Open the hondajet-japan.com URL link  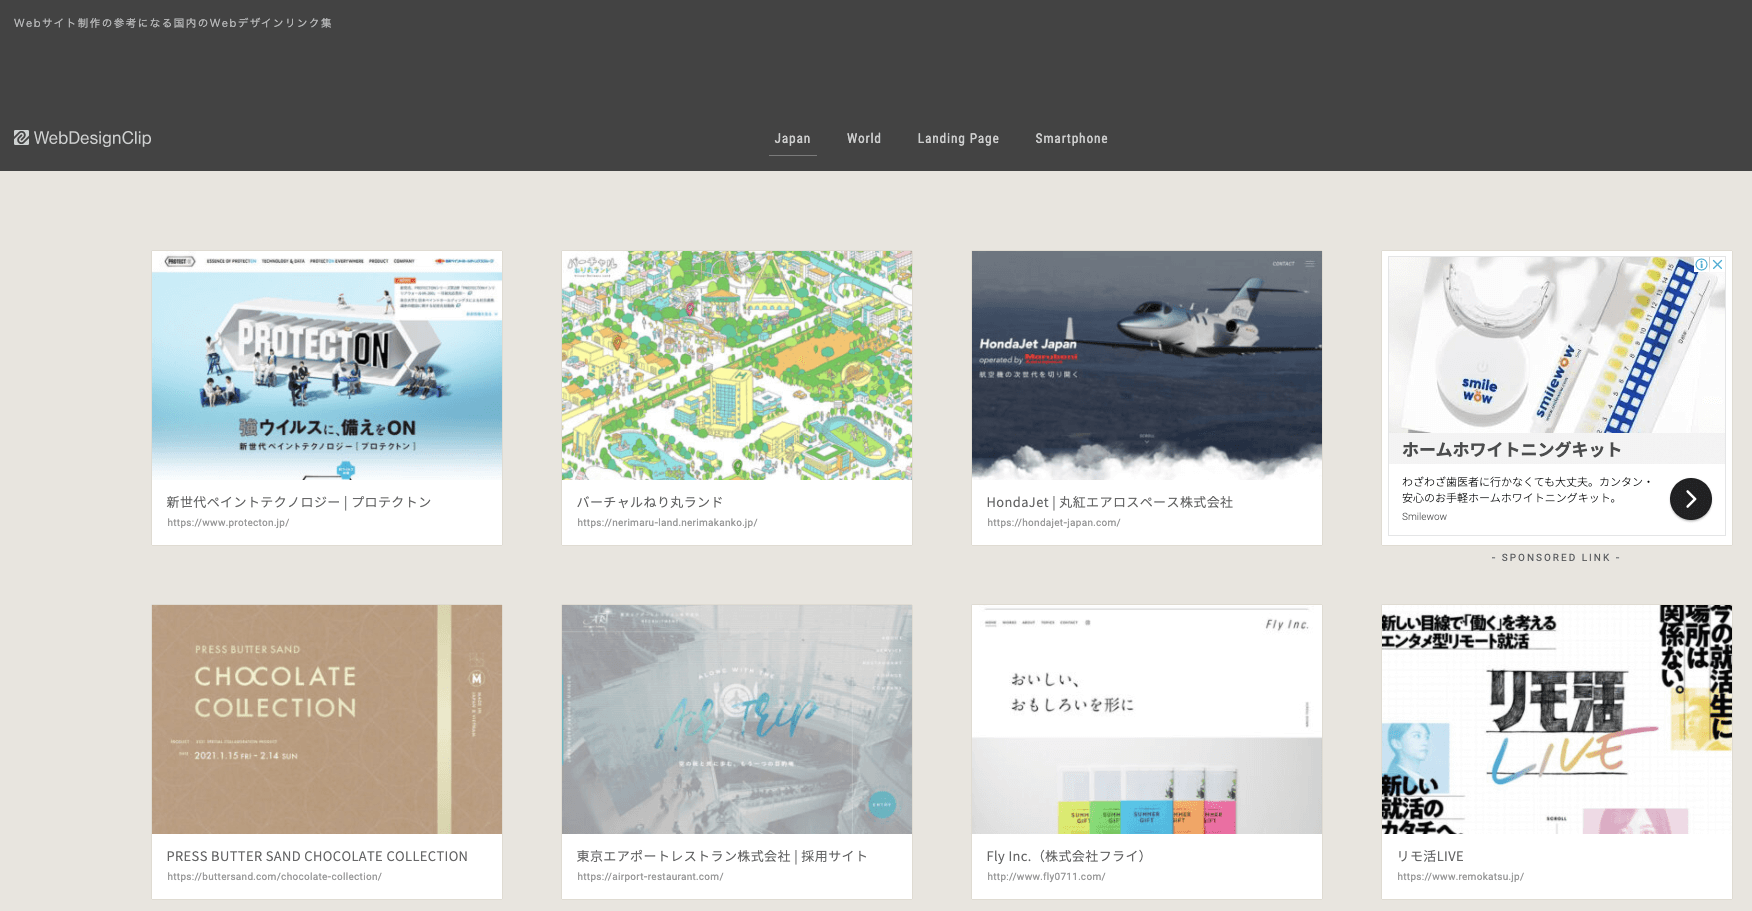(x=1053, y=523)
